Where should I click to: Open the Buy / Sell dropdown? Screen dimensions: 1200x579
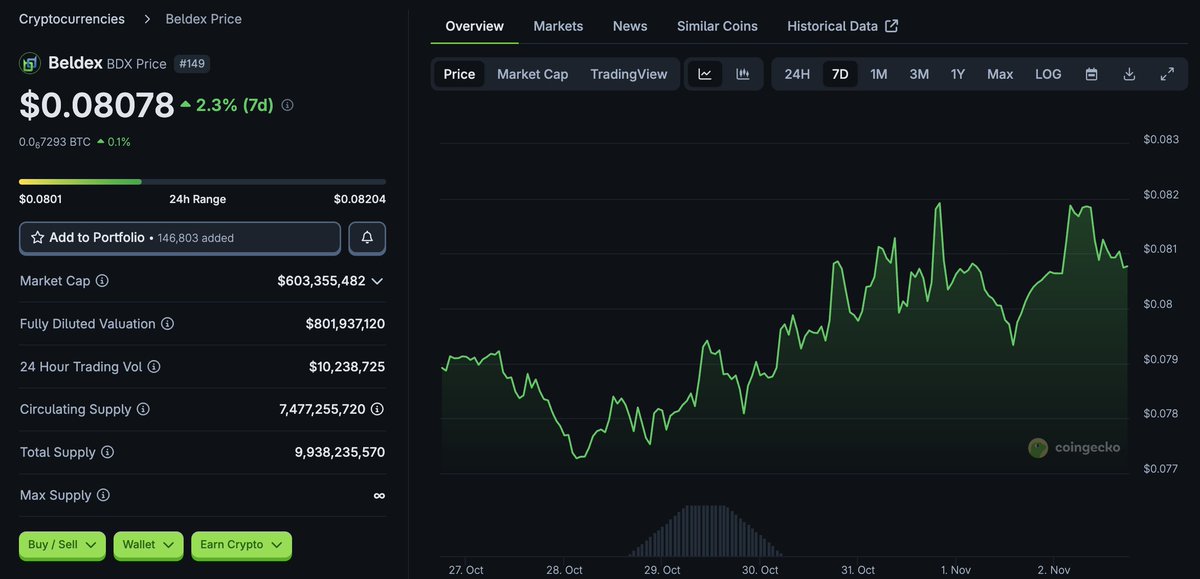tap(61, 545)
